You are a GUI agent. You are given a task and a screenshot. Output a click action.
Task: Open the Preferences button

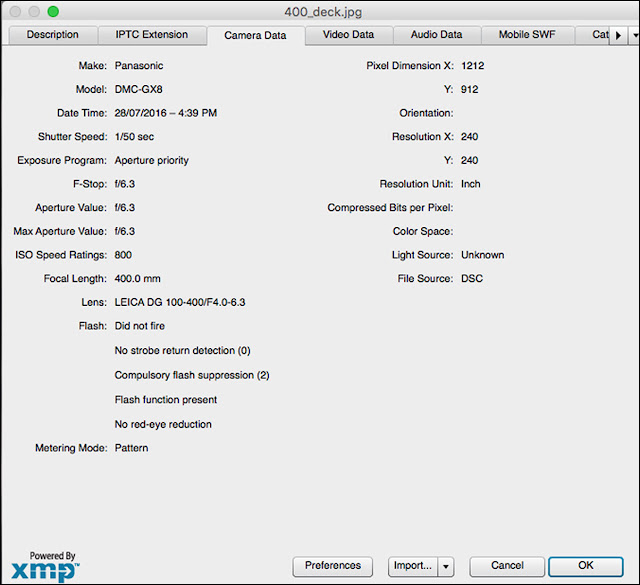tap(333, 565)
